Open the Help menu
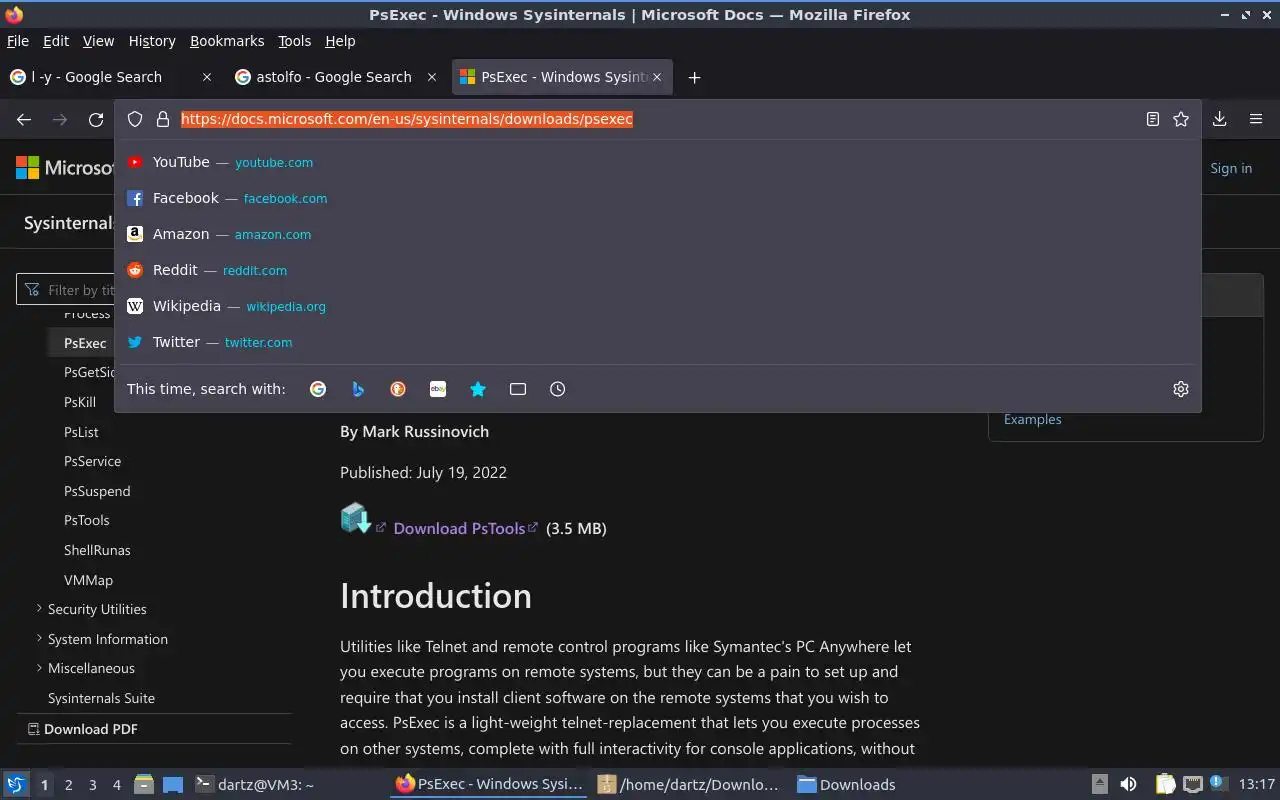 coord(340,41)
